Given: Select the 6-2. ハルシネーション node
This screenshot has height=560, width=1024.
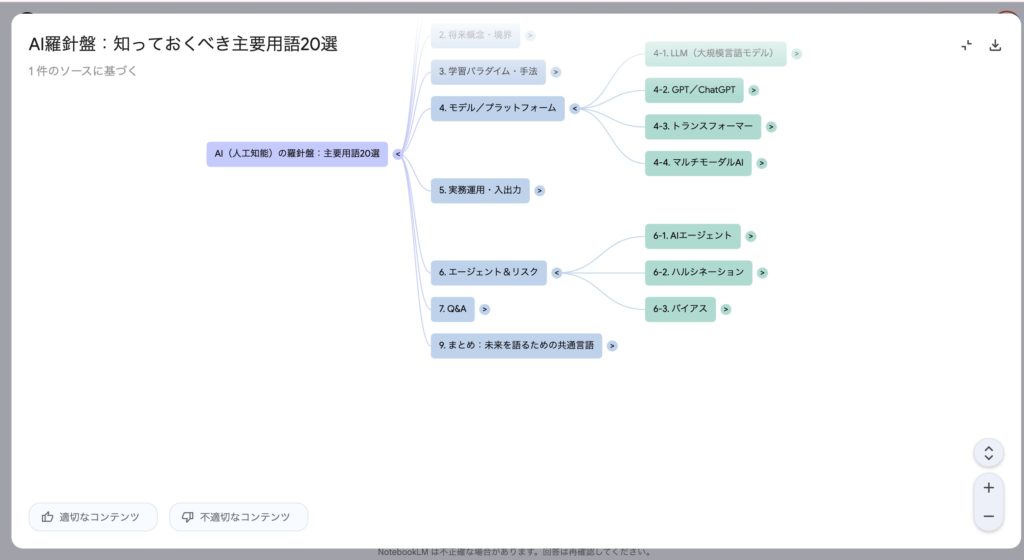Looking at the screenshot, I should click(x=698, y=272).
